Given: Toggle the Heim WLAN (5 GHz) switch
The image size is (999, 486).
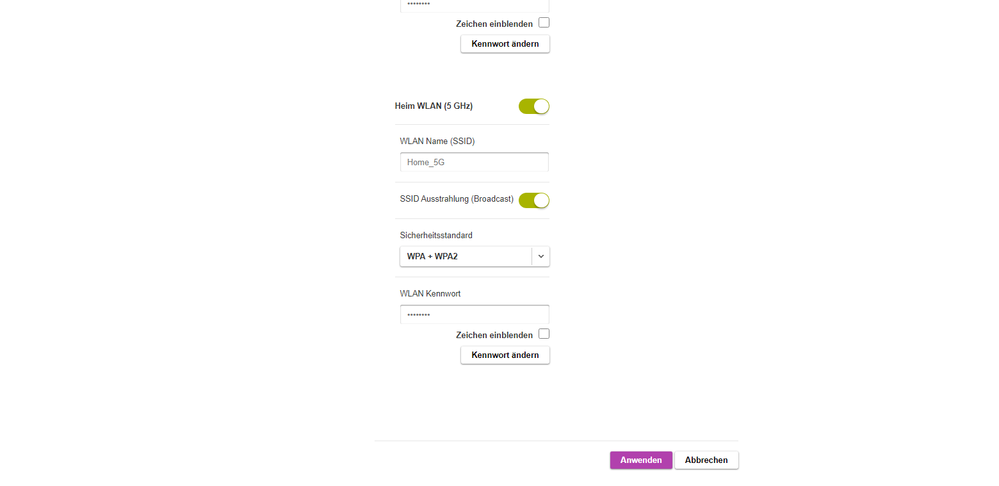Looking at the screenshot, I should point(534,106).
